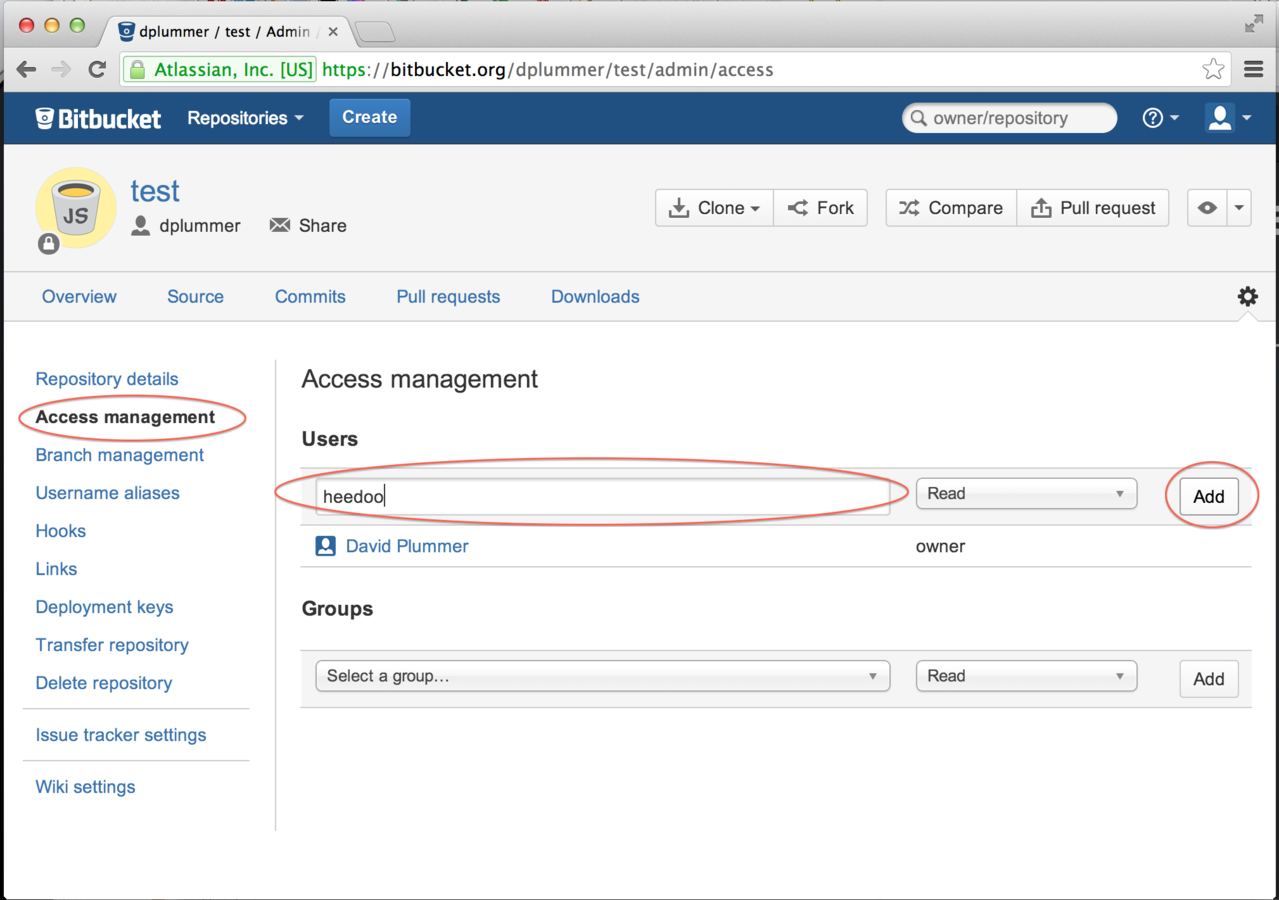The image size is (1279, 900).
Task: Click the Share link
Action: click(x=308, y=226)
